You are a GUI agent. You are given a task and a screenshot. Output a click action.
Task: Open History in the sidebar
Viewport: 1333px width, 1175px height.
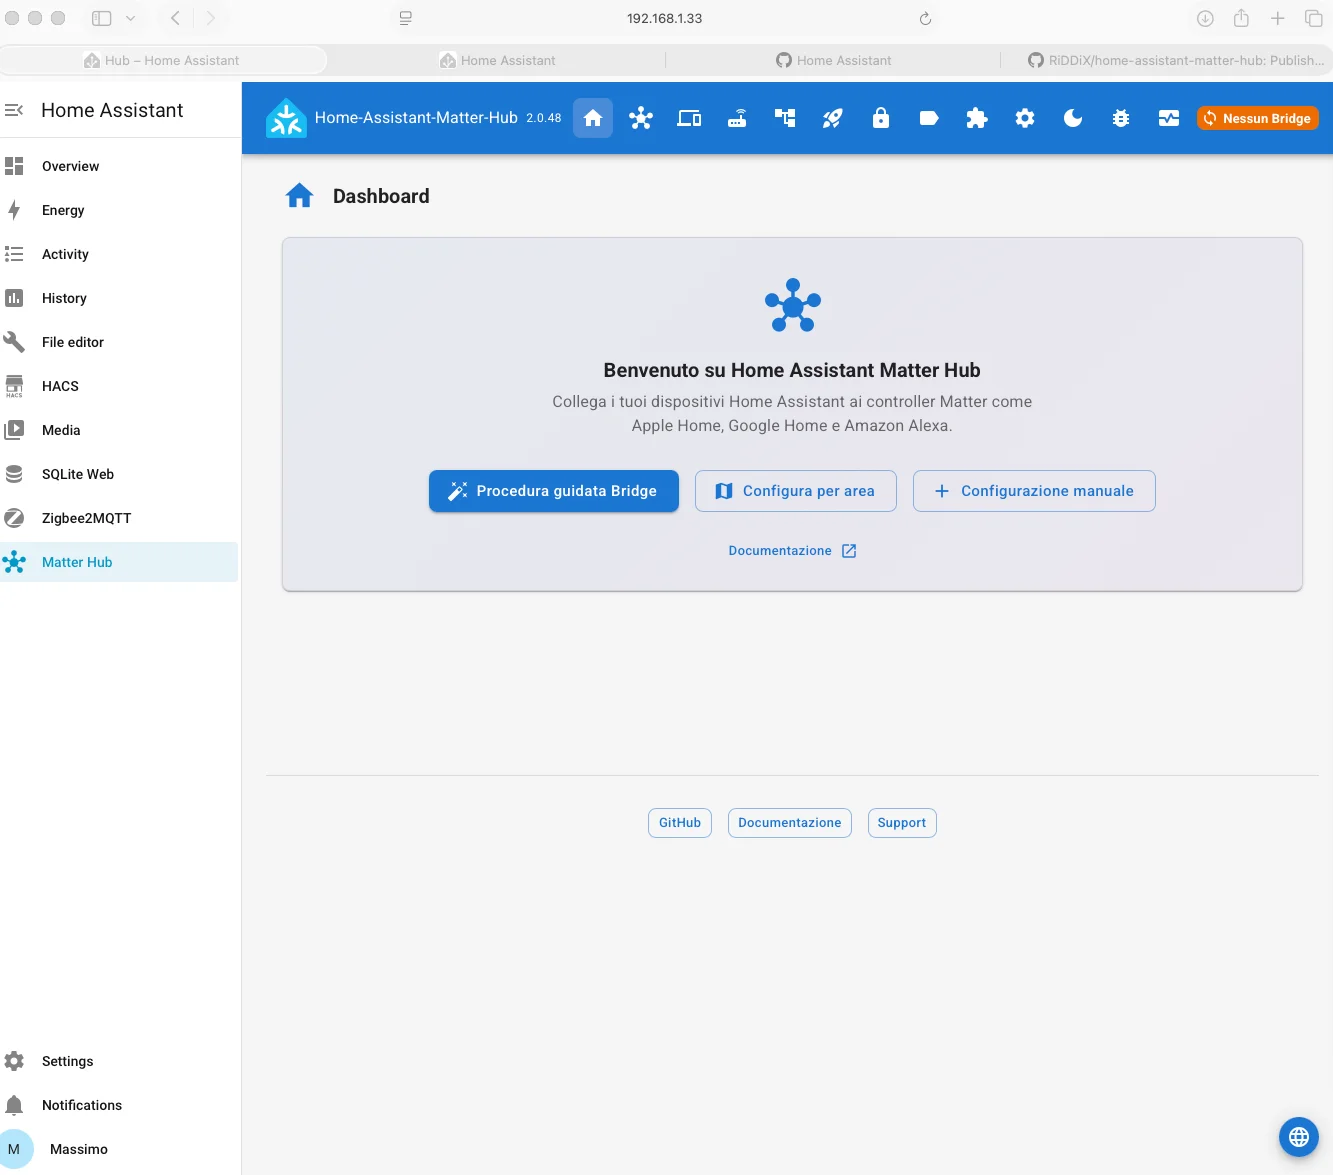(119, 298)
